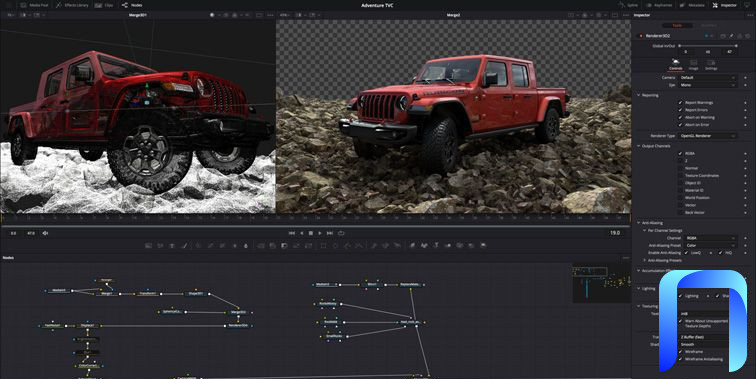Switch to the Image tab in Inspector
Screen dimensions: 756x379
(693, 65)
